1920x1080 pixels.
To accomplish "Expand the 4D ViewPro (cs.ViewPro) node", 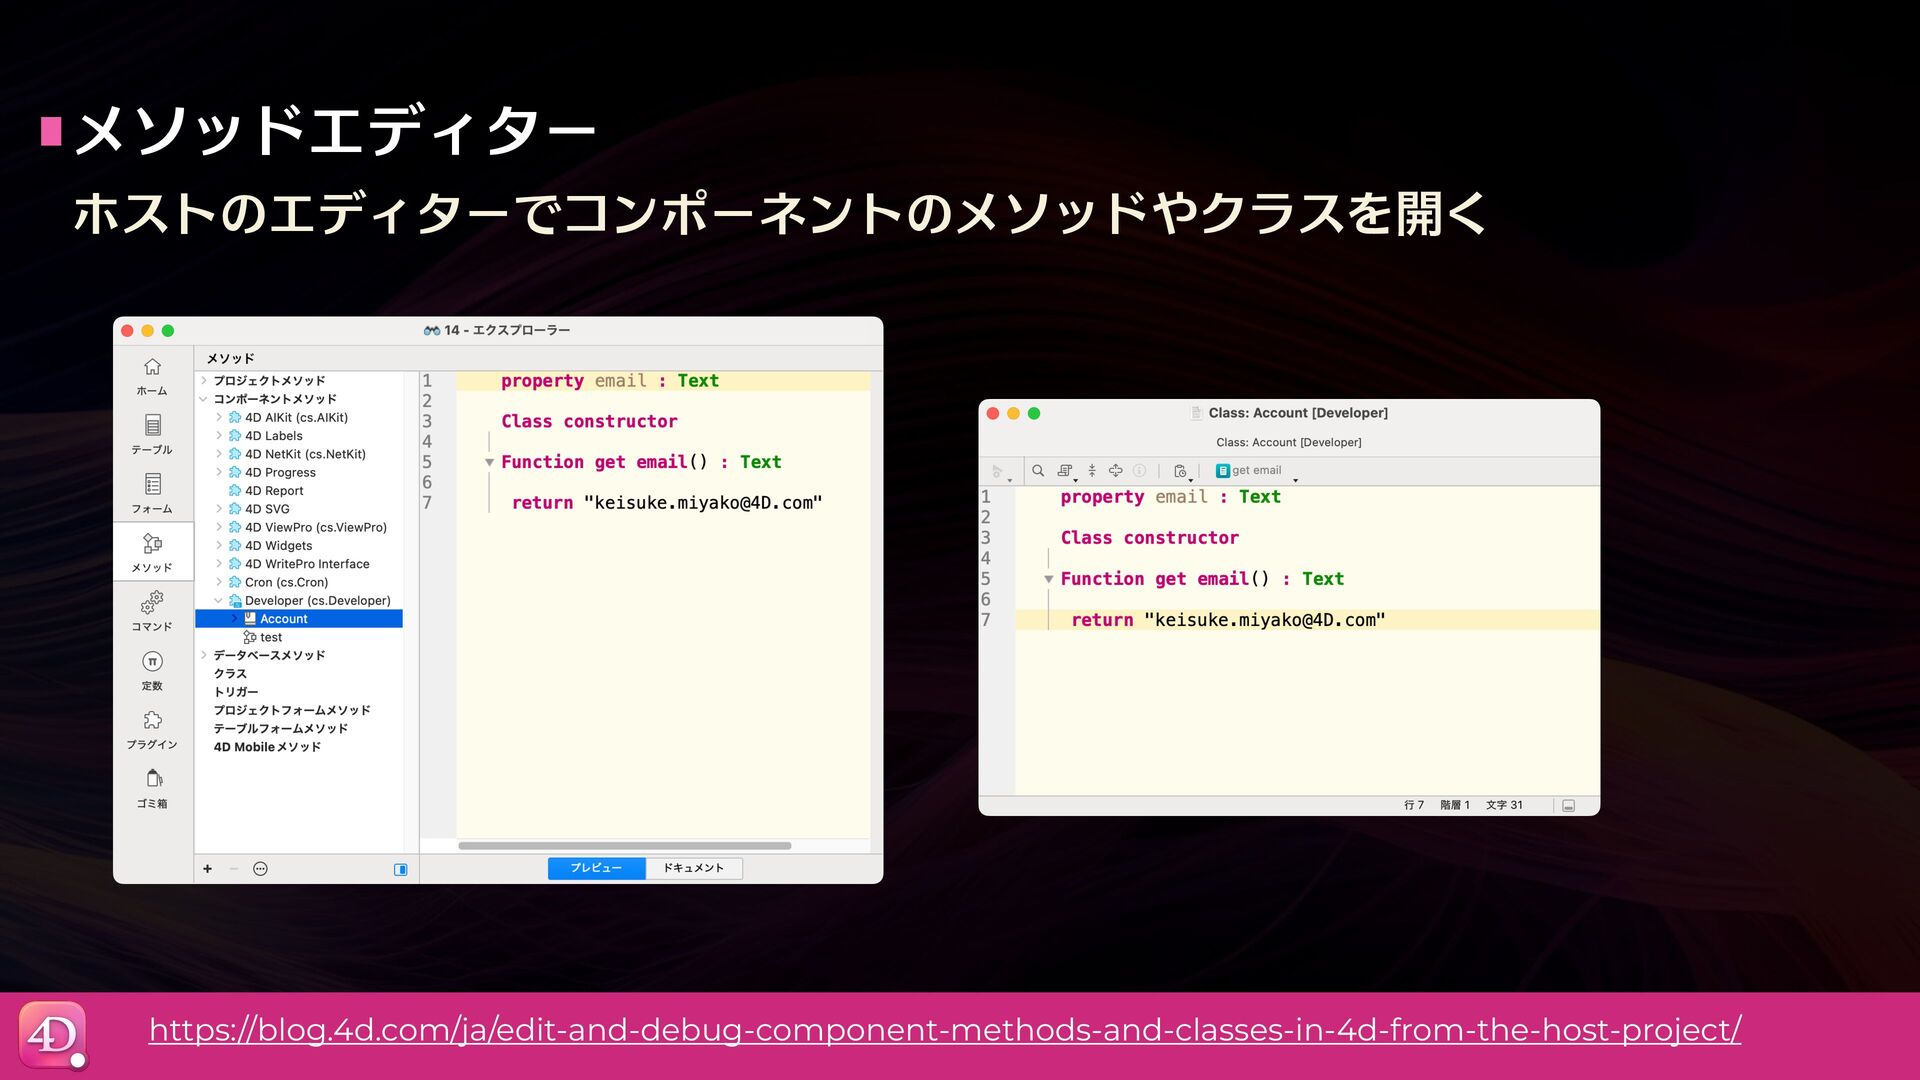I will (x=219, y=528).
